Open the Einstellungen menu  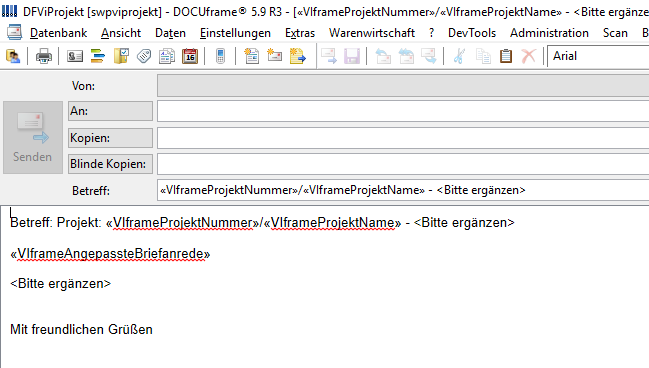coord(235,33)
